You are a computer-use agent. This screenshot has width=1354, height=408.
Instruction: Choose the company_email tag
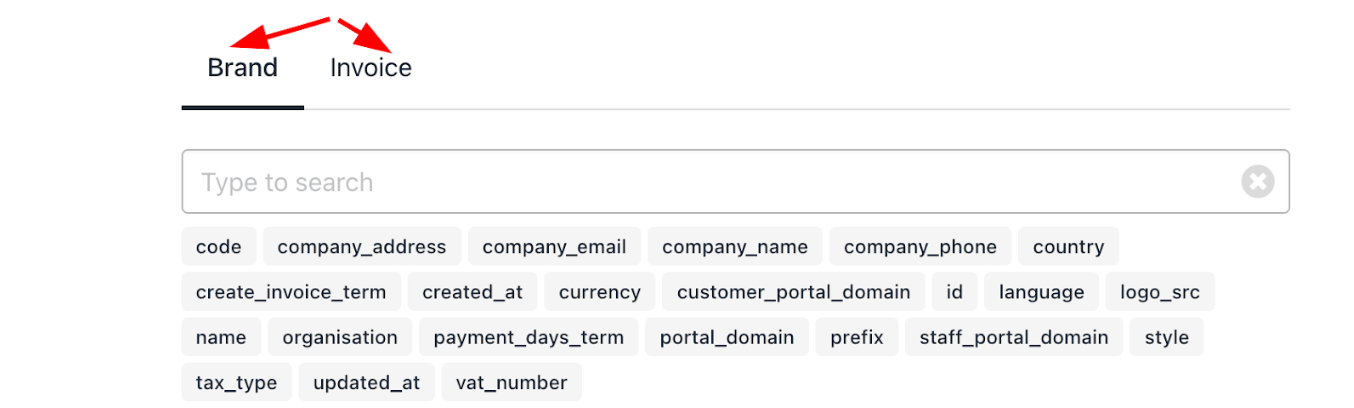point(554,247)
